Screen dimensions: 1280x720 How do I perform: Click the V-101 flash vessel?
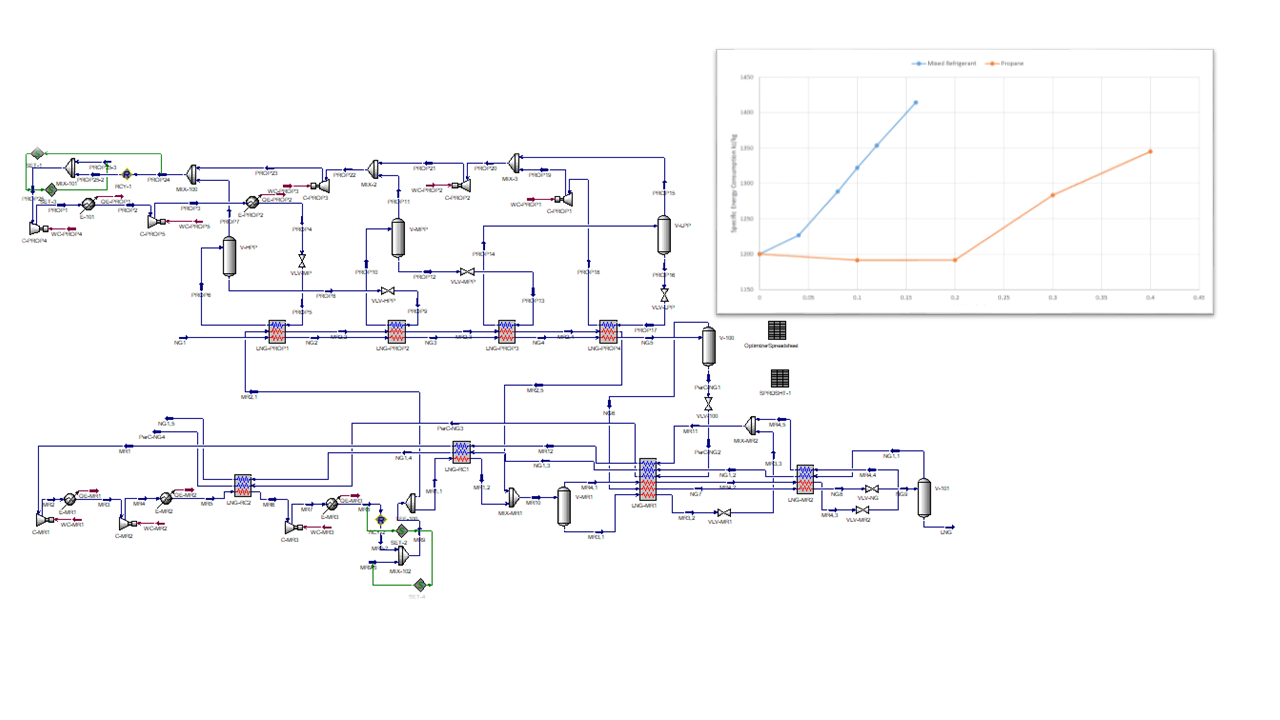(x=924, y=497)
